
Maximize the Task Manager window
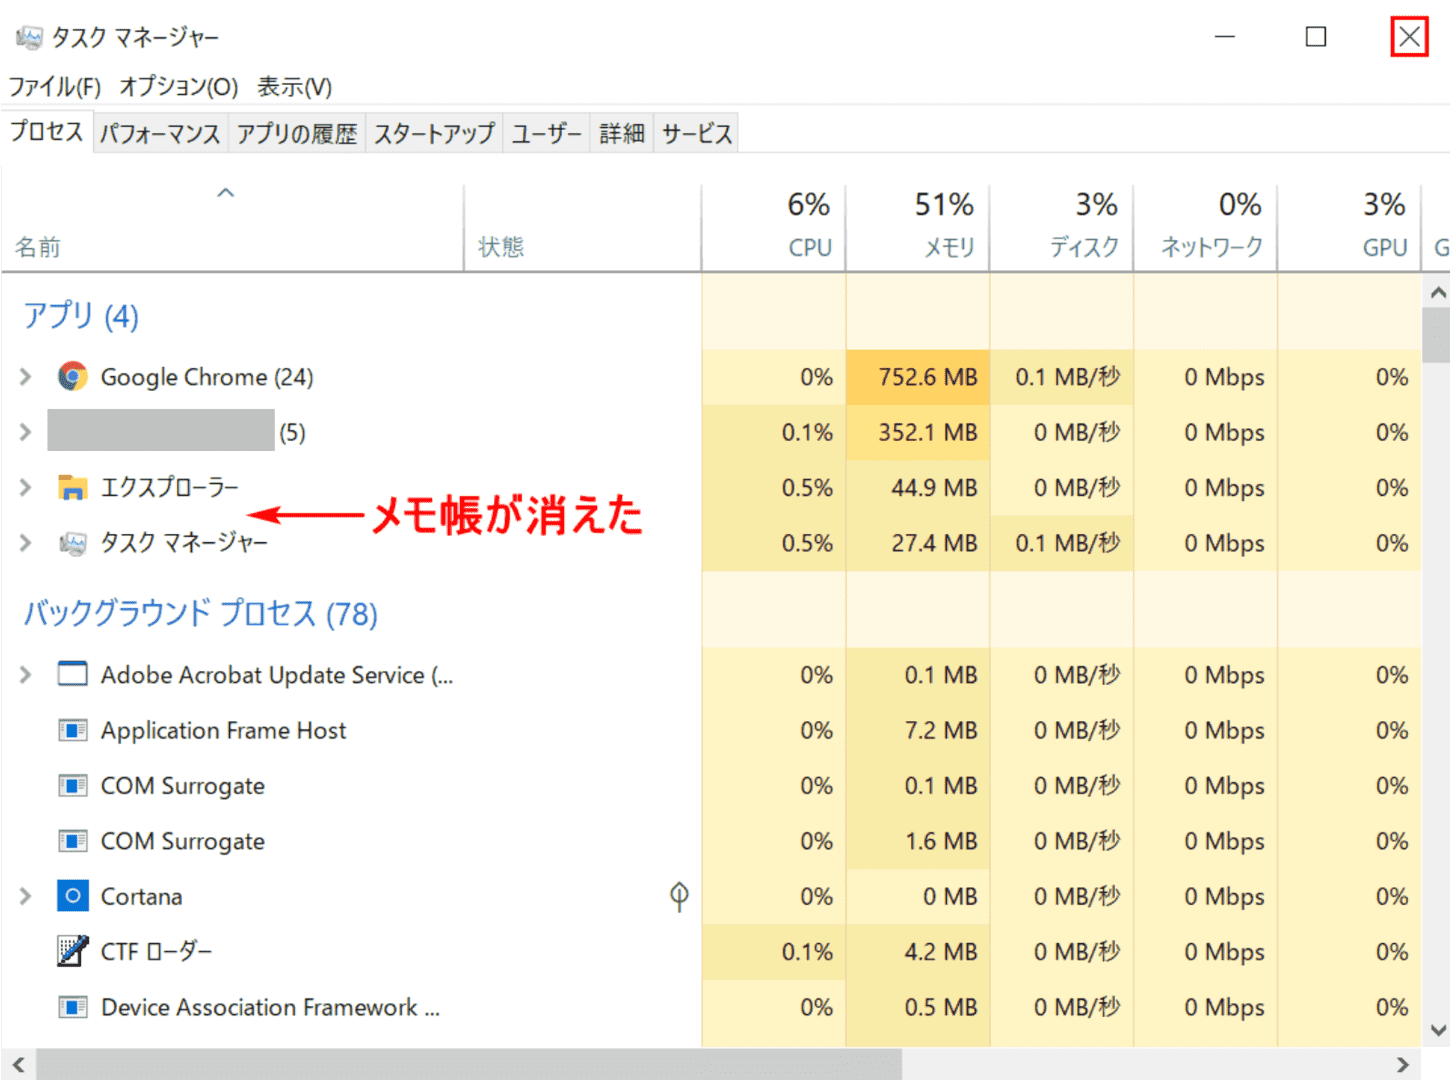pyautogui.click(x=1316, y=37)
